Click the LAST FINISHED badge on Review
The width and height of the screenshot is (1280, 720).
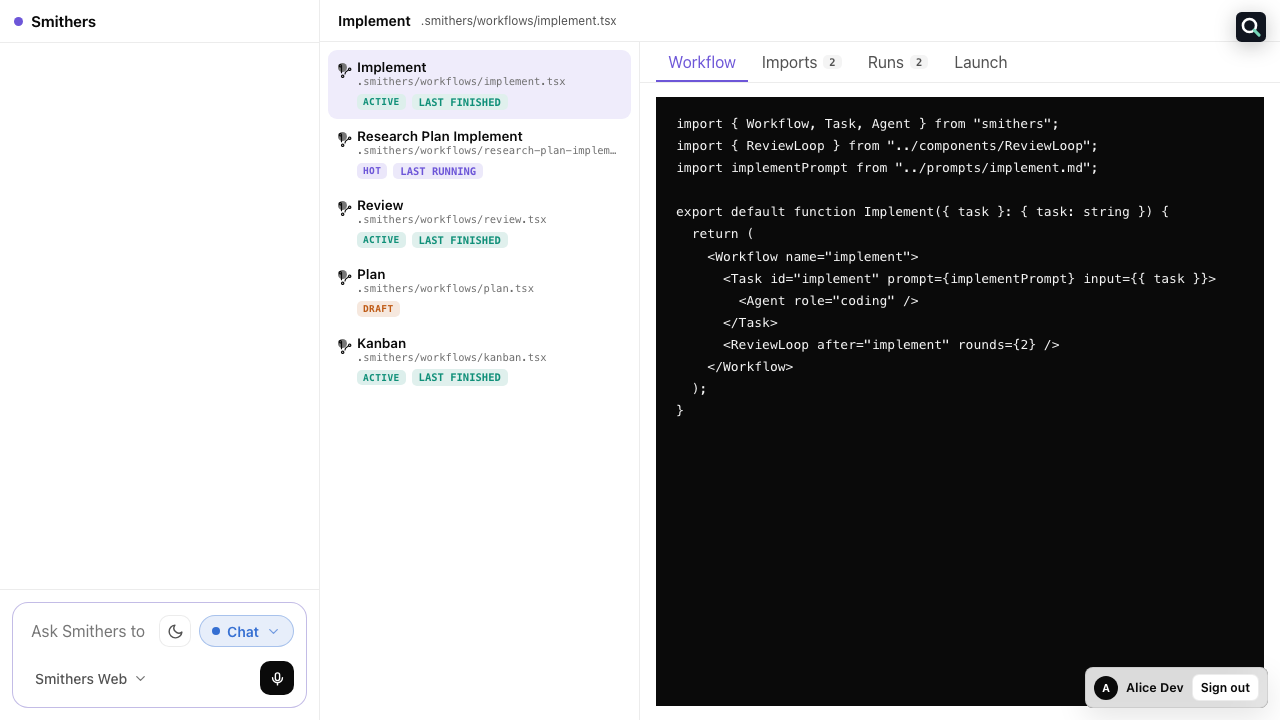click(460, 240)
